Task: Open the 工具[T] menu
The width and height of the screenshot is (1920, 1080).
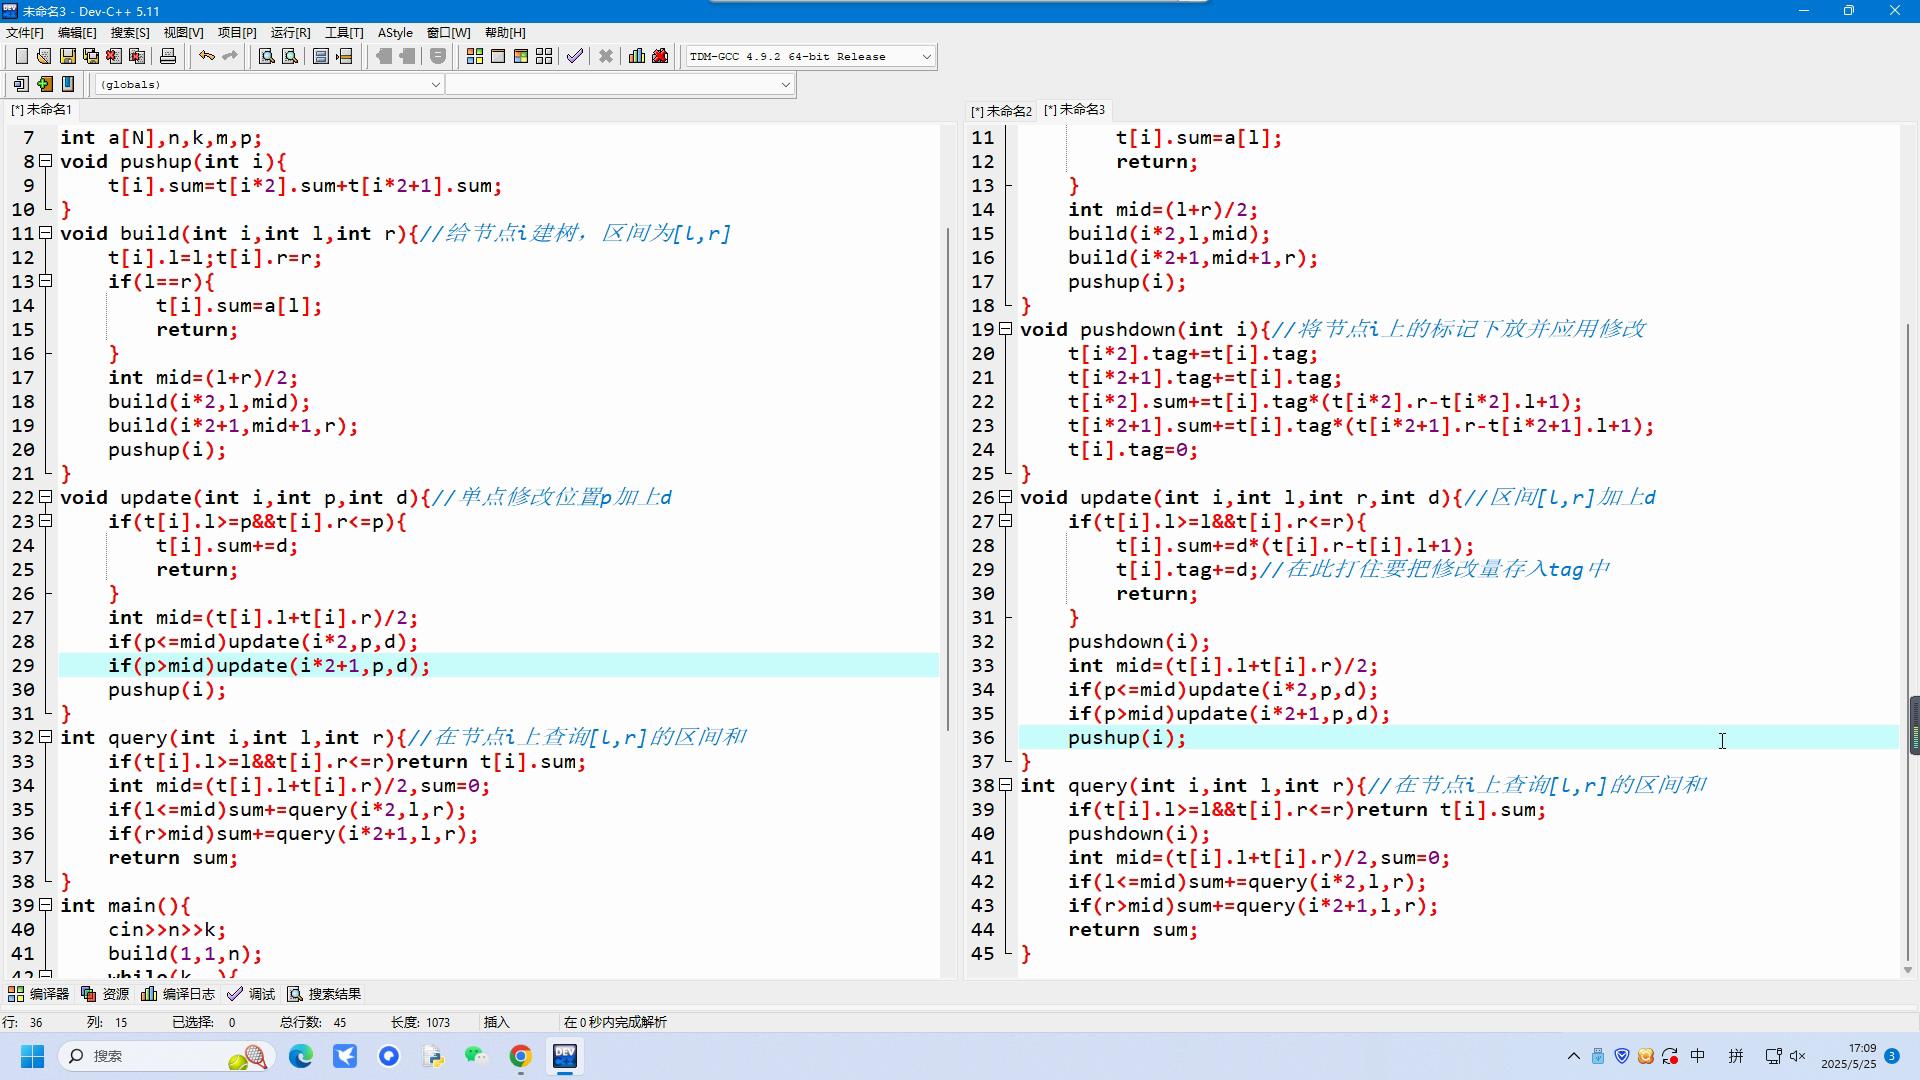Action: (344, 33)
